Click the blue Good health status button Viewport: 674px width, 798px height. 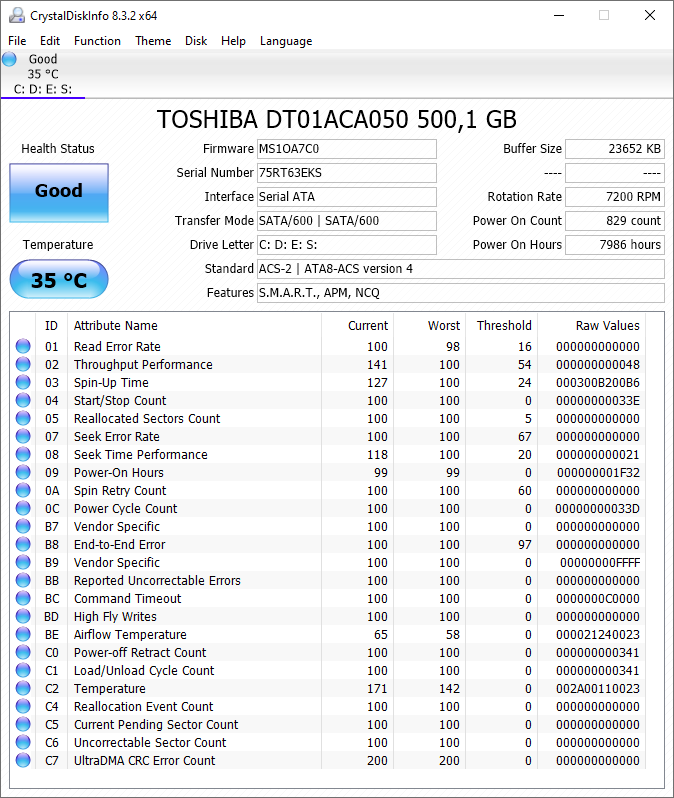tap(59, 193)
